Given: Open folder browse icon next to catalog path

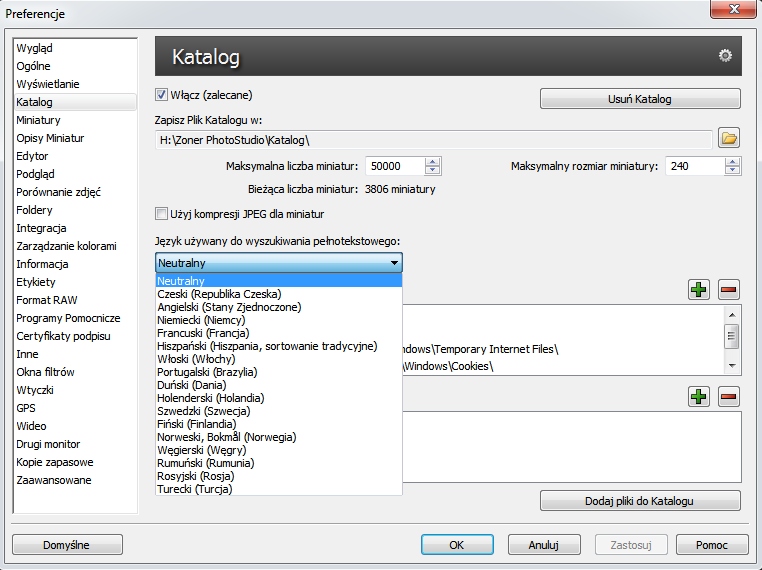Looking at the screenshot, I should (729, 139).
